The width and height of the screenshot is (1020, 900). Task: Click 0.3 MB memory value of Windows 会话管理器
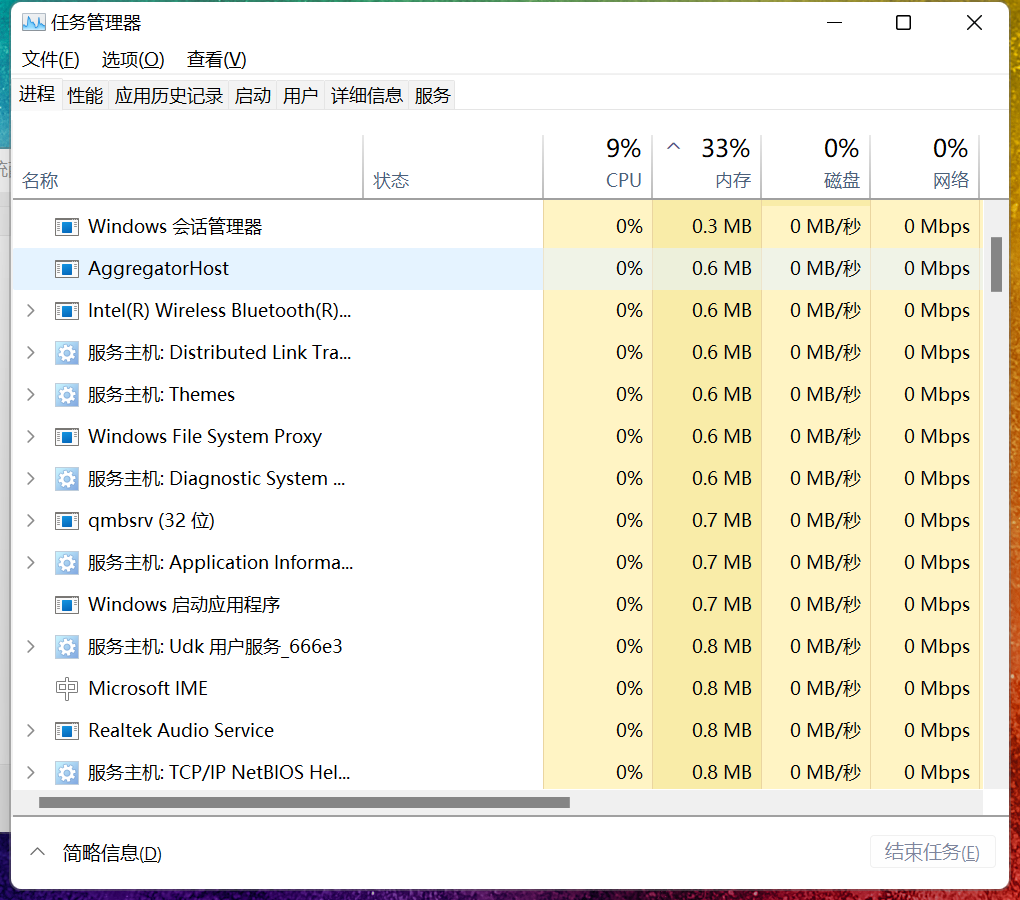[721, 227]
